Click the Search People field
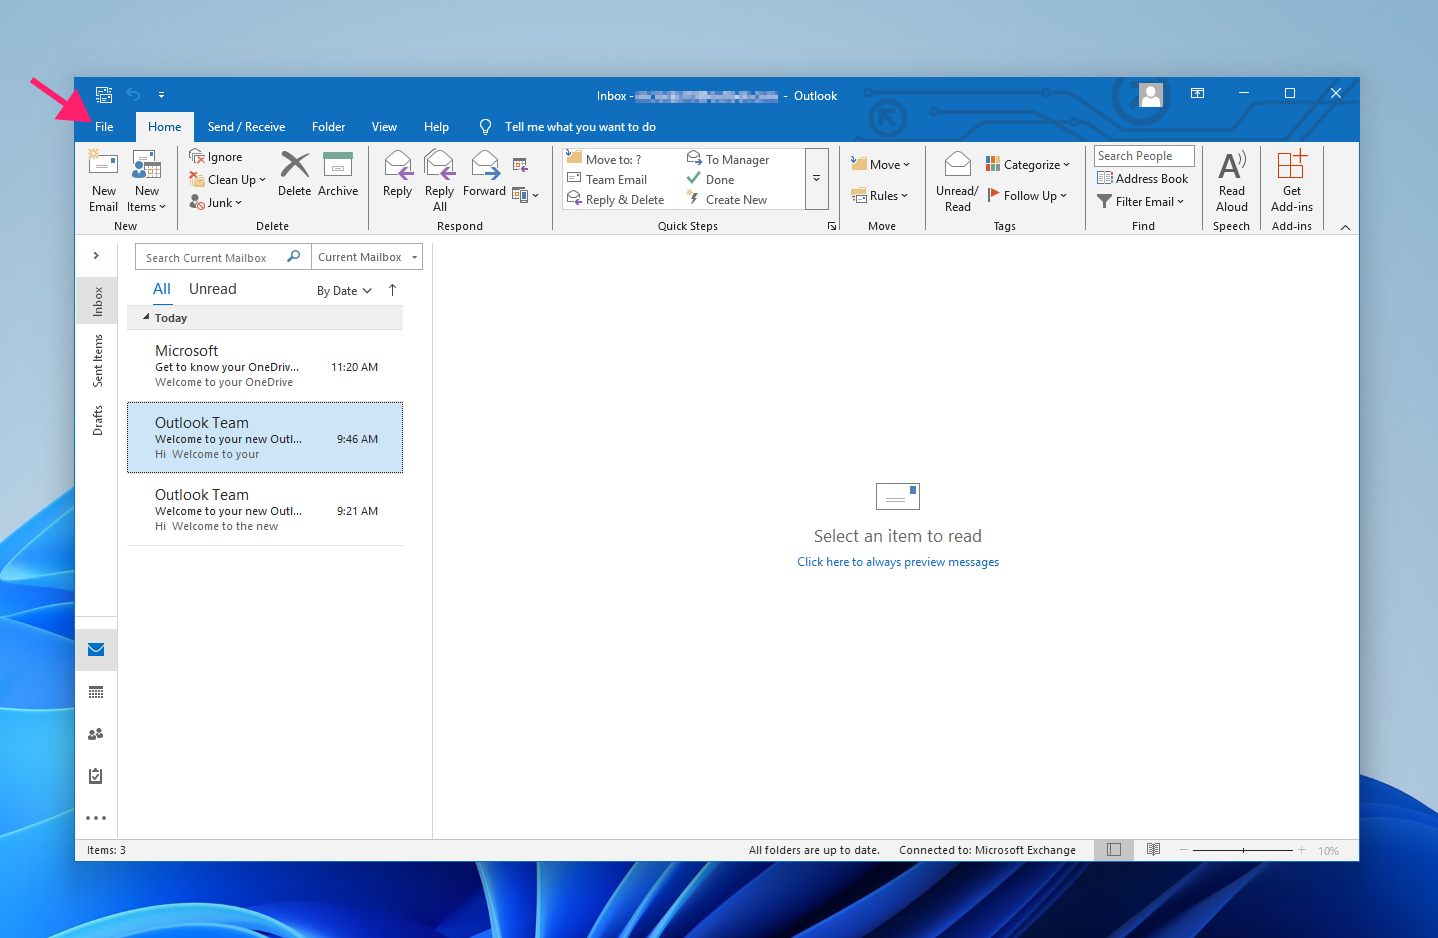 [1144, 156]
